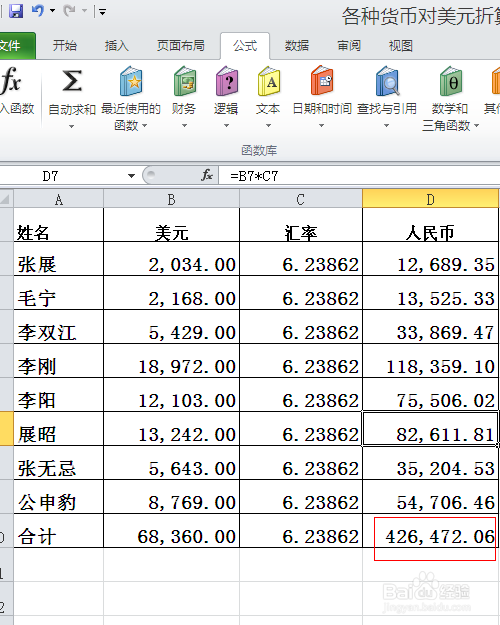Click the cell containing 李刚
500x625 pixels.
[x=59, y=361]
